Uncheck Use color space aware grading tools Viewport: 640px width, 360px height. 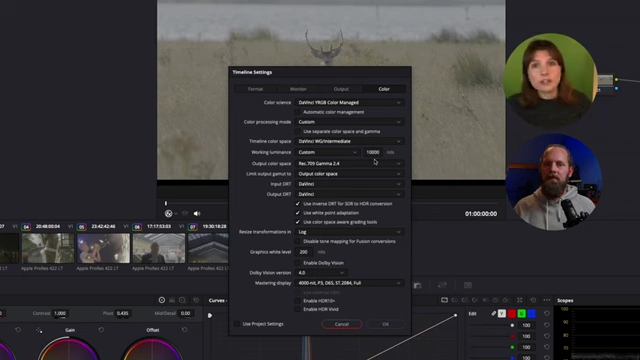pyautogui.click(x=298, y=222)
